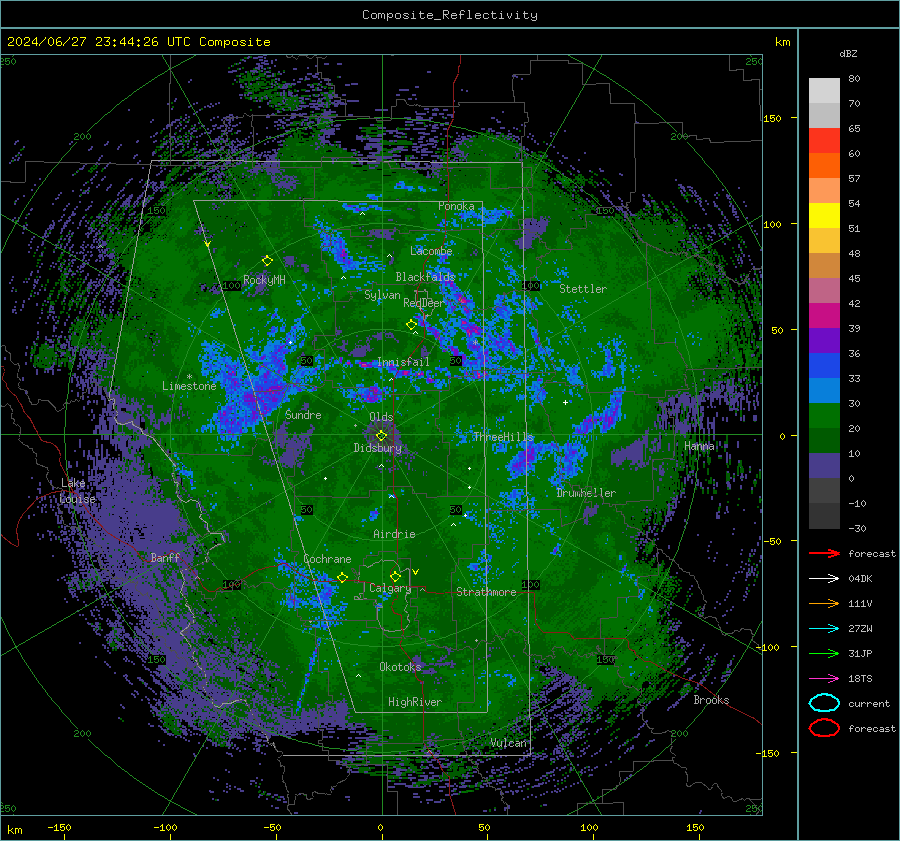
Task: Select the Okotoks label
Action: tap(400, 666)
